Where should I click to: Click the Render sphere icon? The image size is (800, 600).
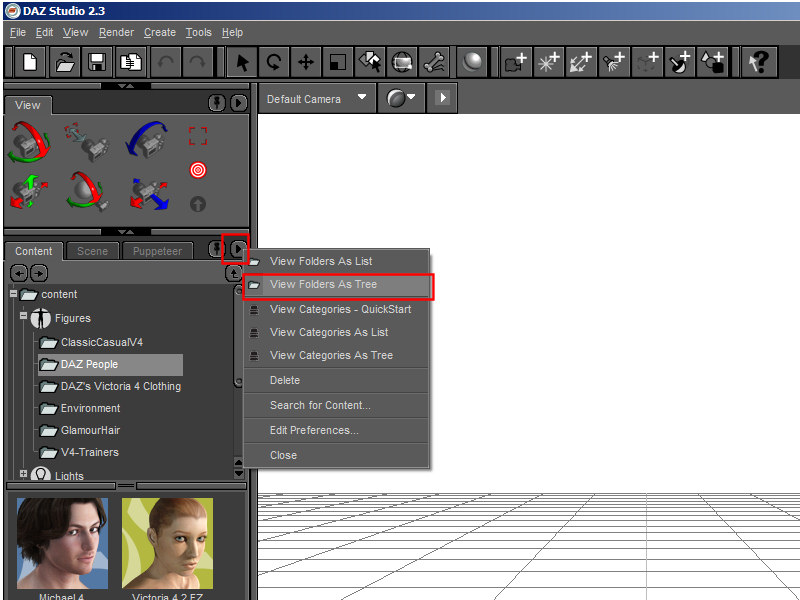click(472, 62)
